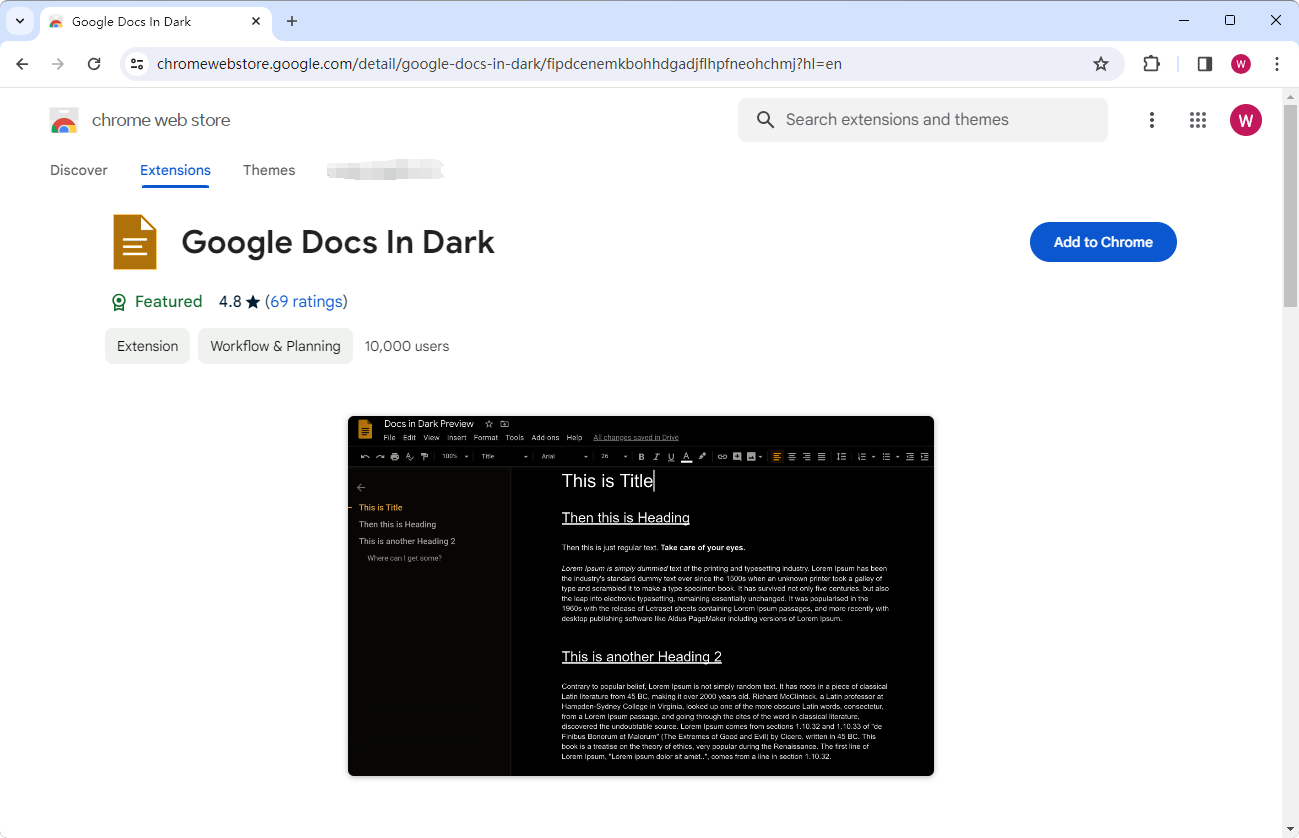Viewport: 1299px width, 838px height.
Task: Open the Google apps launcher grid
Action: point(1197,119)
